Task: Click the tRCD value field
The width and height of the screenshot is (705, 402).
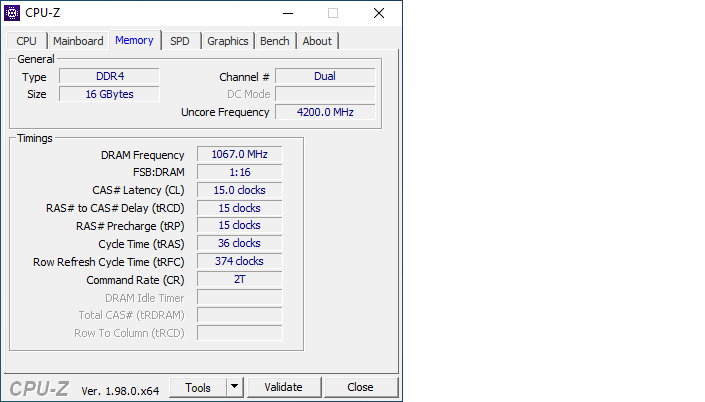Action: click(x=240, y=208)
